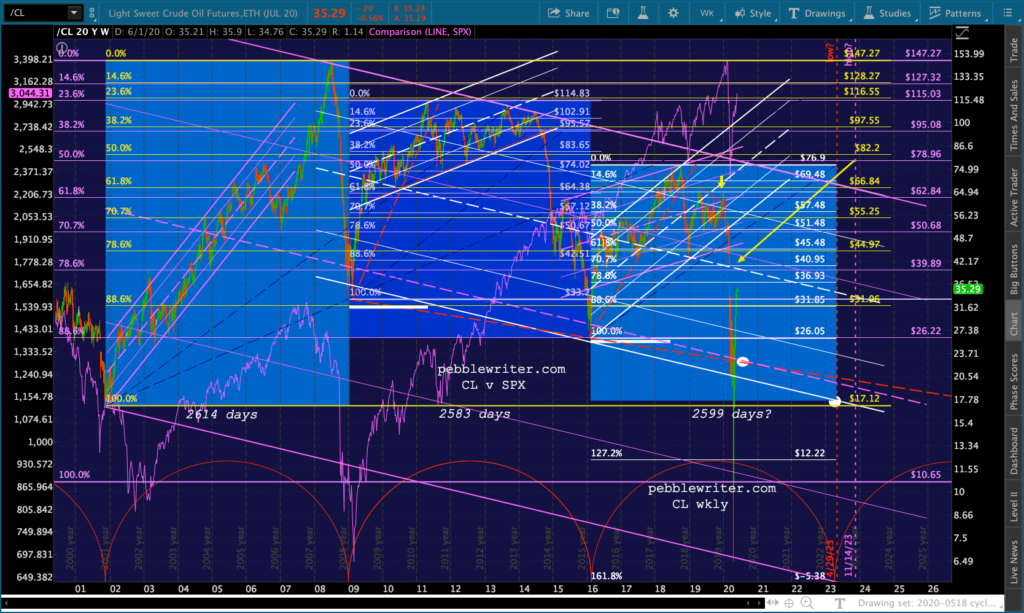Click the 4/29/23 red vertical date marker
Viewport: 1024px width, 613px height.
[x=831, y=559]
